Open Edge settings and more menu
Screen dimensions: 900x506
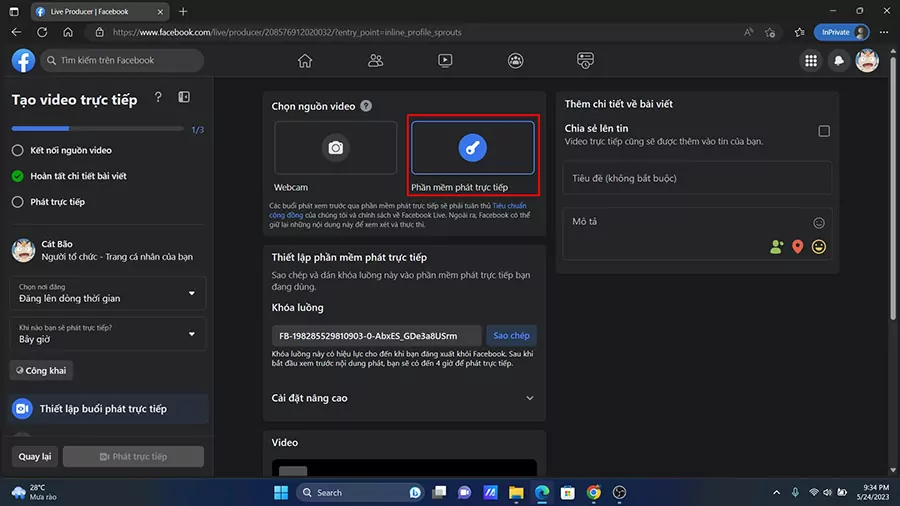[x=884, y=32]
